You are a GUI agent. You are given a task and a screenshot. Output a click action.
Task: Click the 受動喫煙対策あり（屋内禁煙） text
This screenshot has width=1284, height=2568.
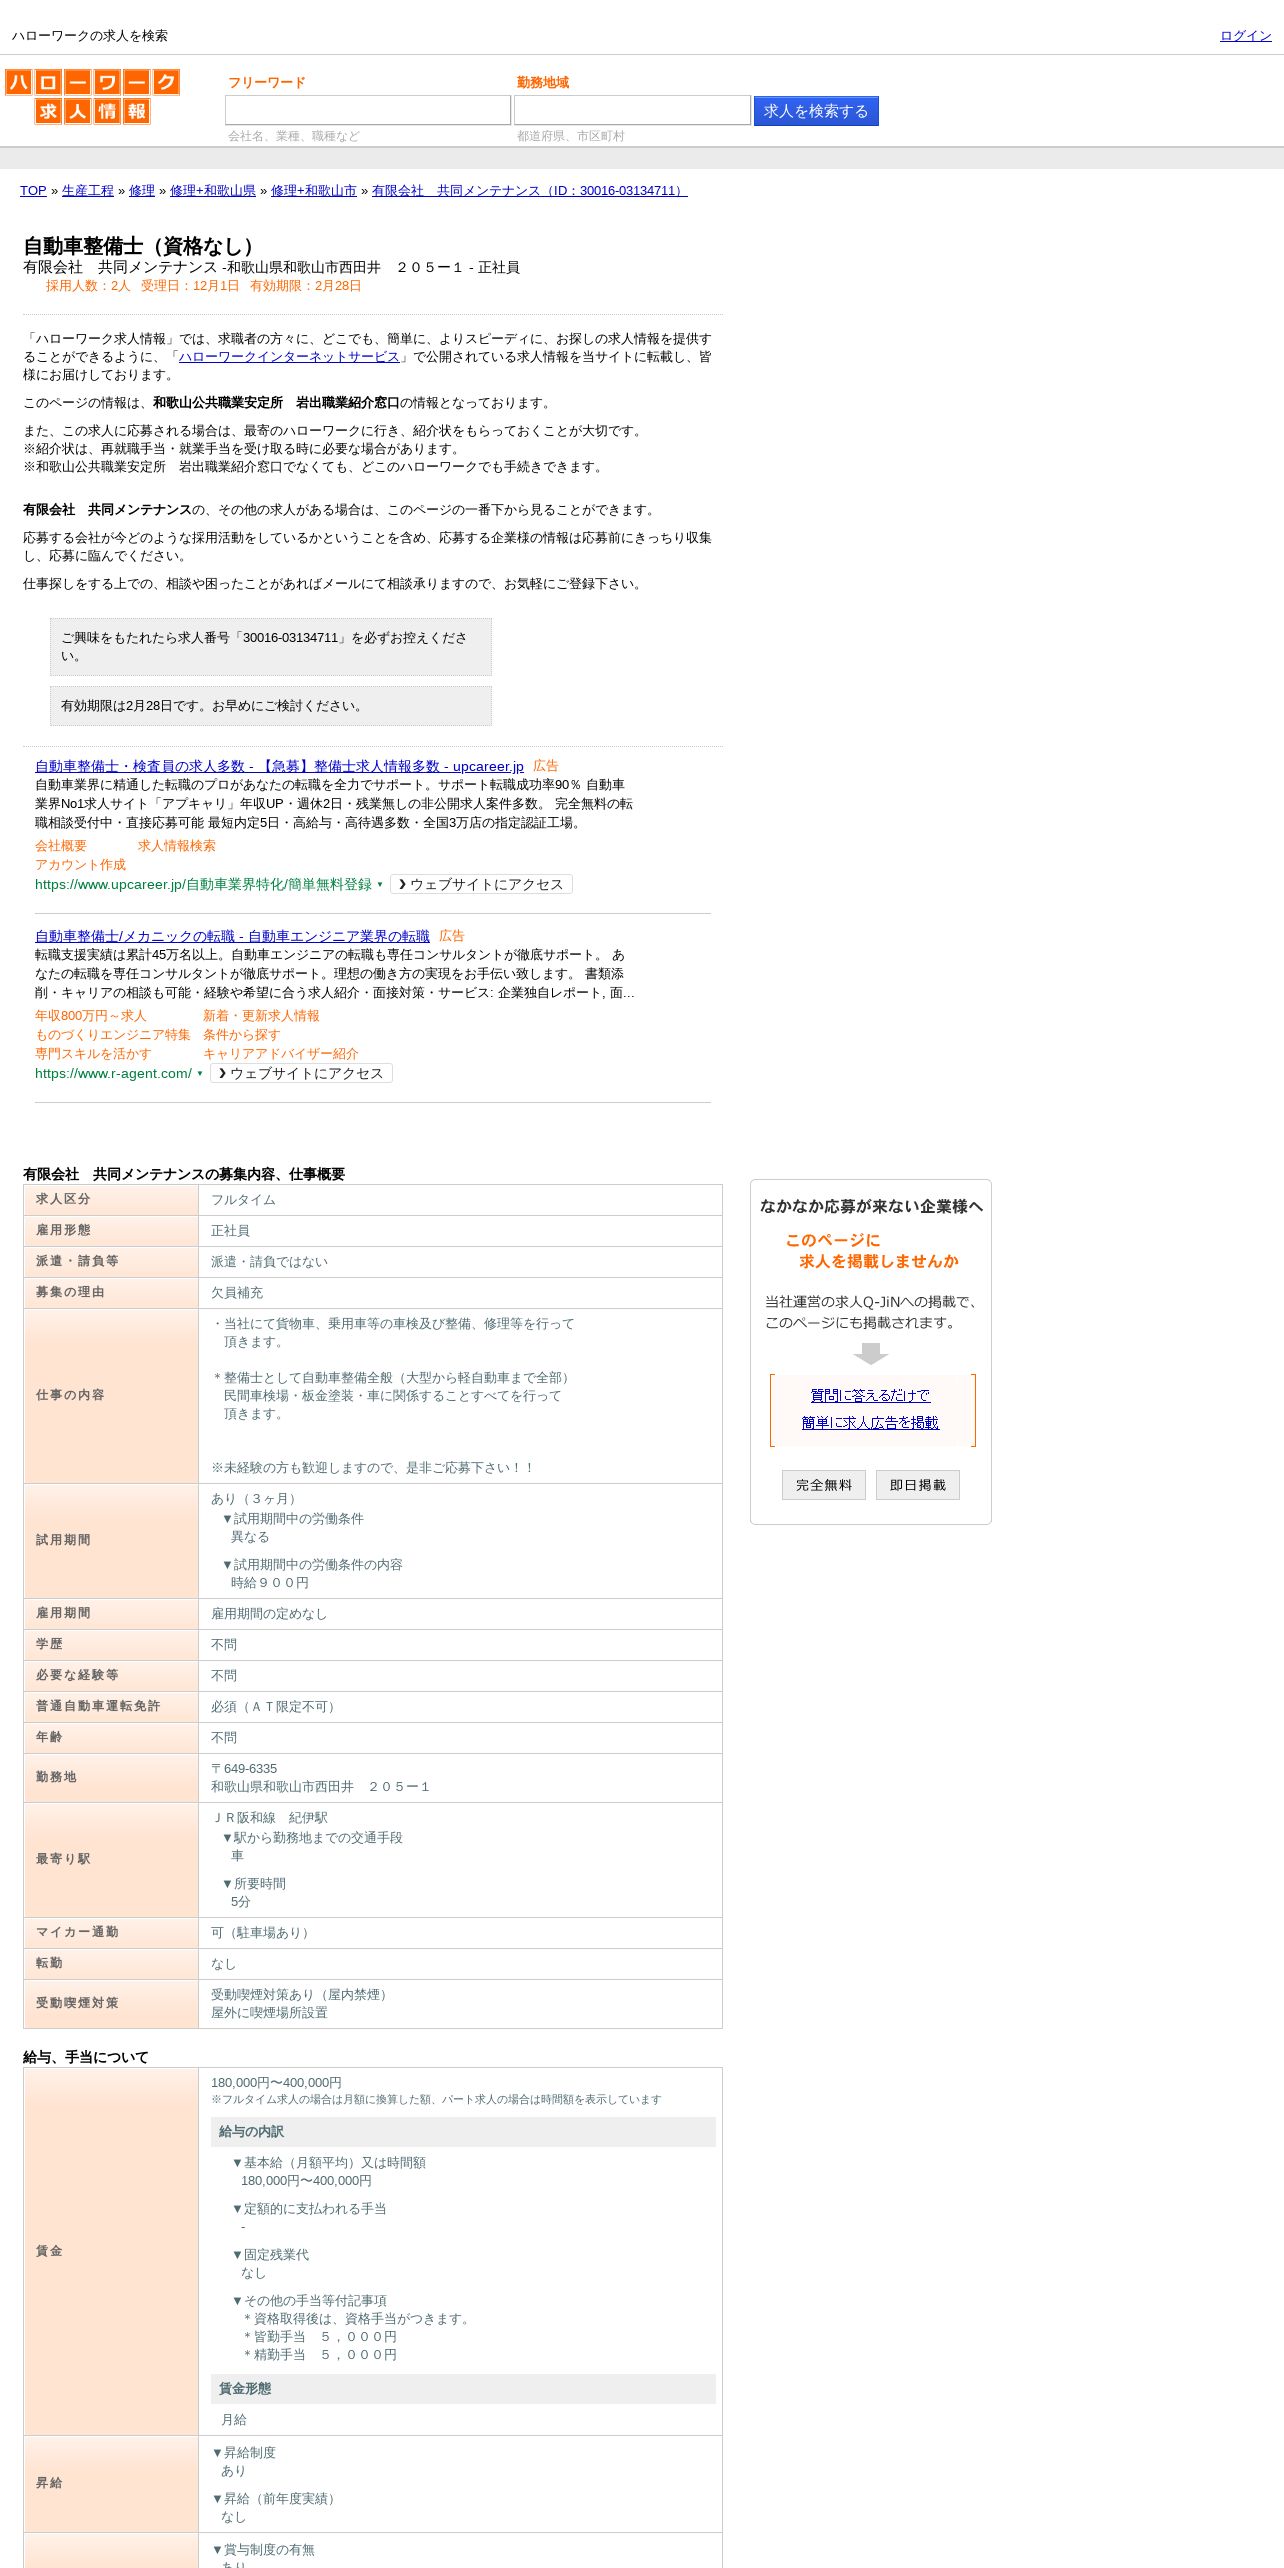pos(302,1994)
